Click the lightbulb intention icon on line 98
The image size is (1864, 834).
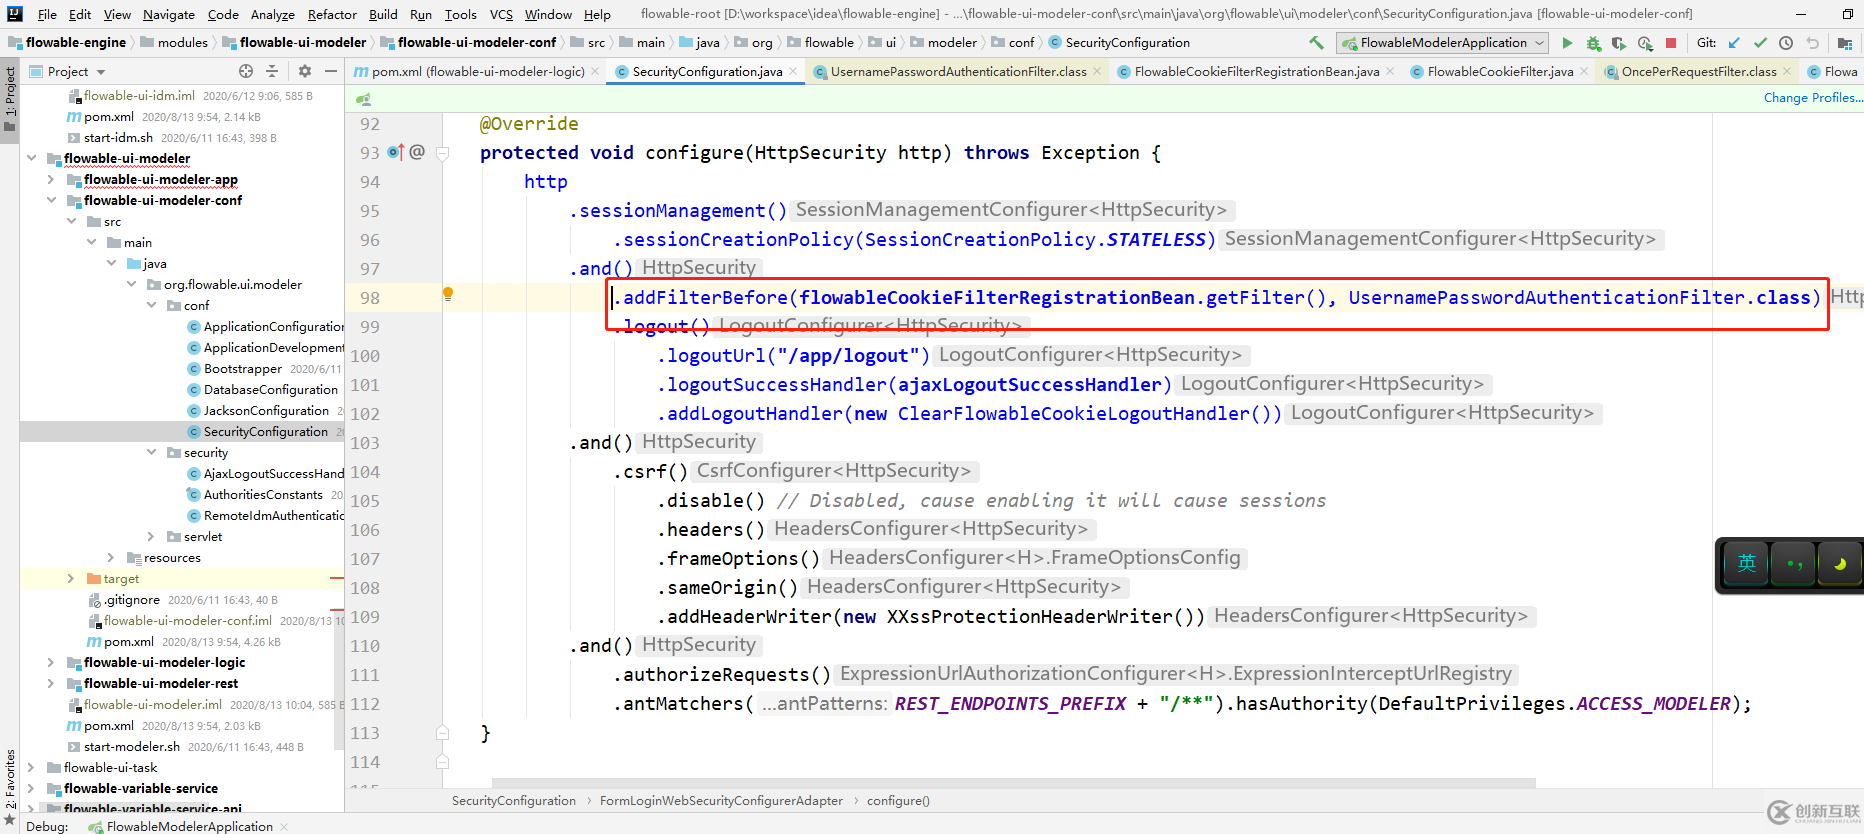coord(448,294)
